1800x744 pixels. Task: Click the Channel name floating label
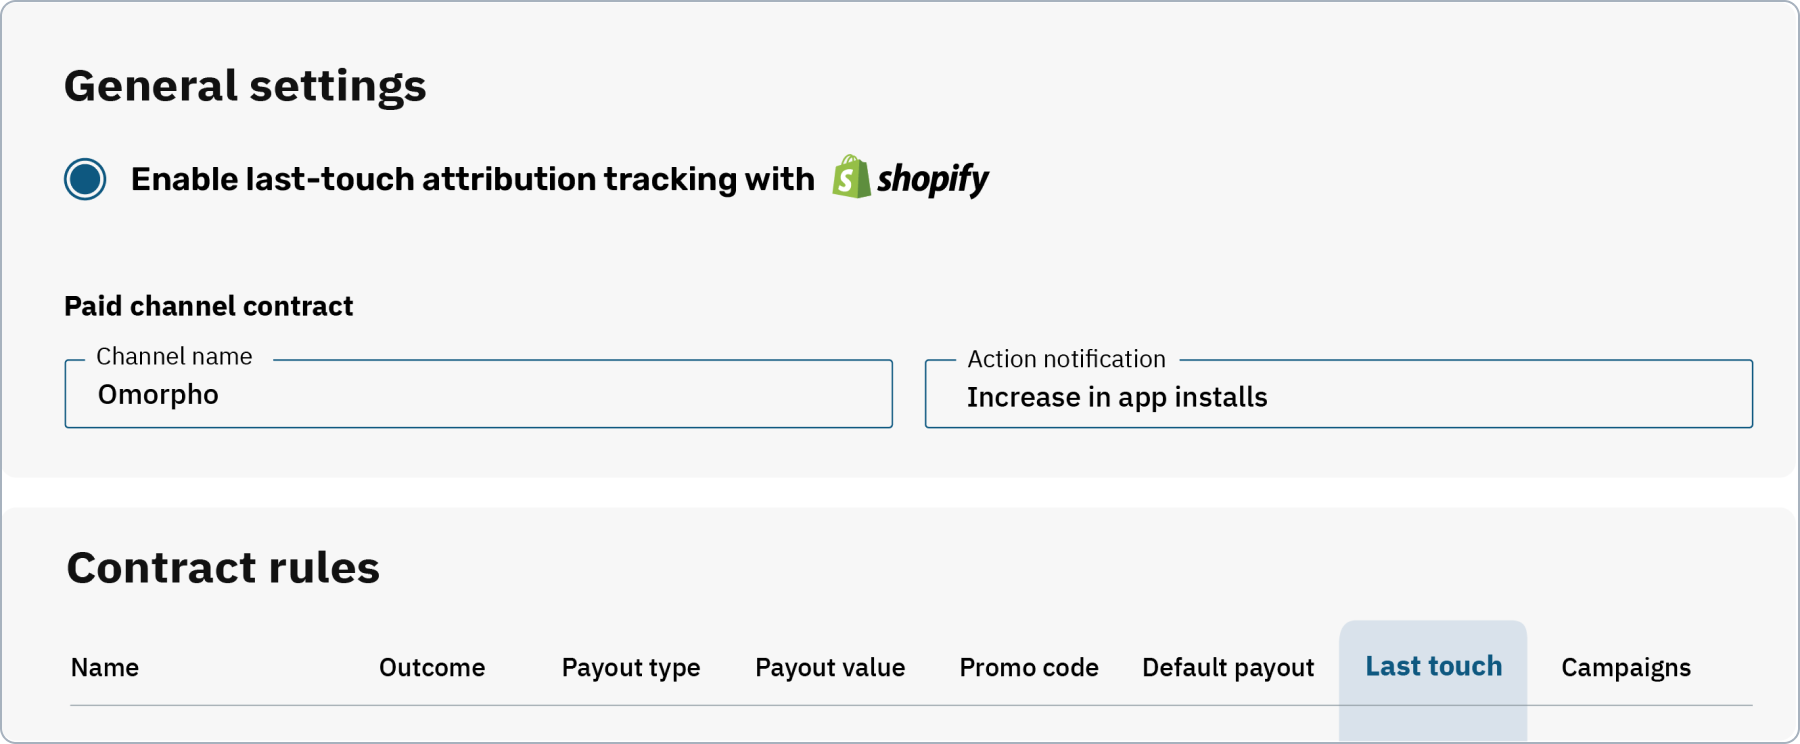coord(173,356)
